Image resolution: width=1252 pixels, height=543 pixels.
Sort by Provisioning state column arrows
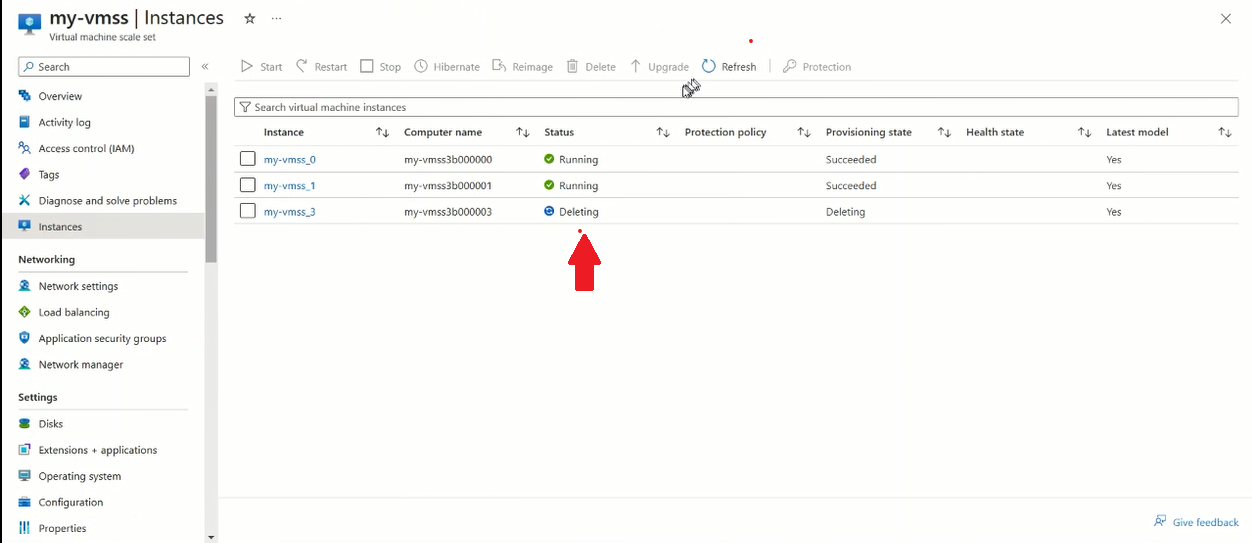[x=944, y=132]
